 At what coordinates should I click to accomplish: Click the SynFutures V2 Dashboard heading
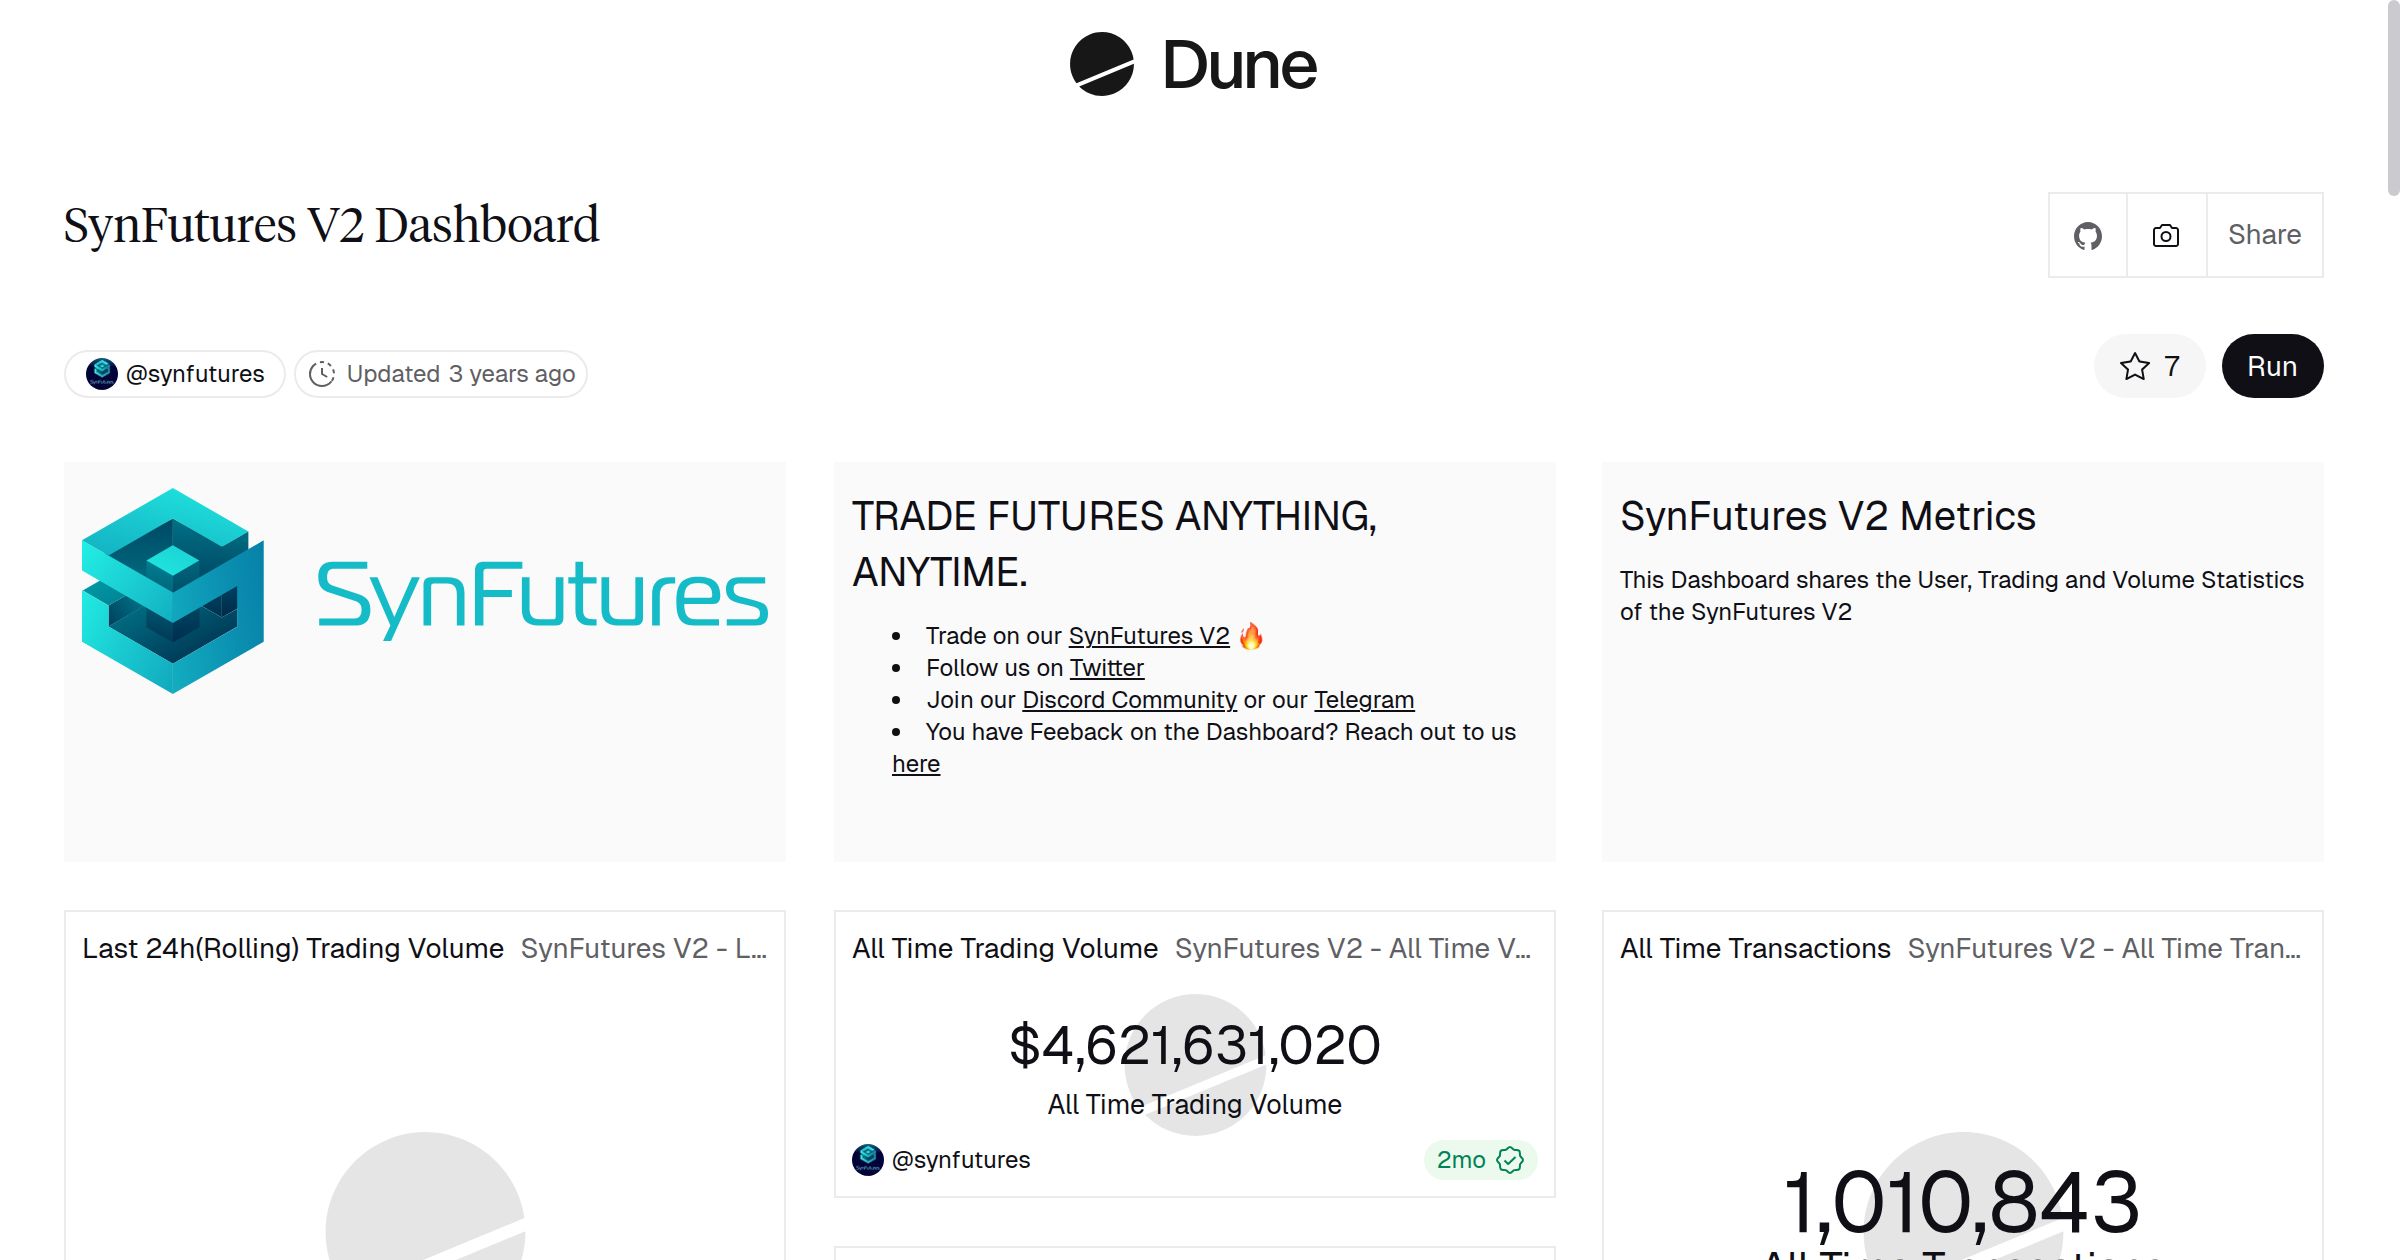[330, 225]
